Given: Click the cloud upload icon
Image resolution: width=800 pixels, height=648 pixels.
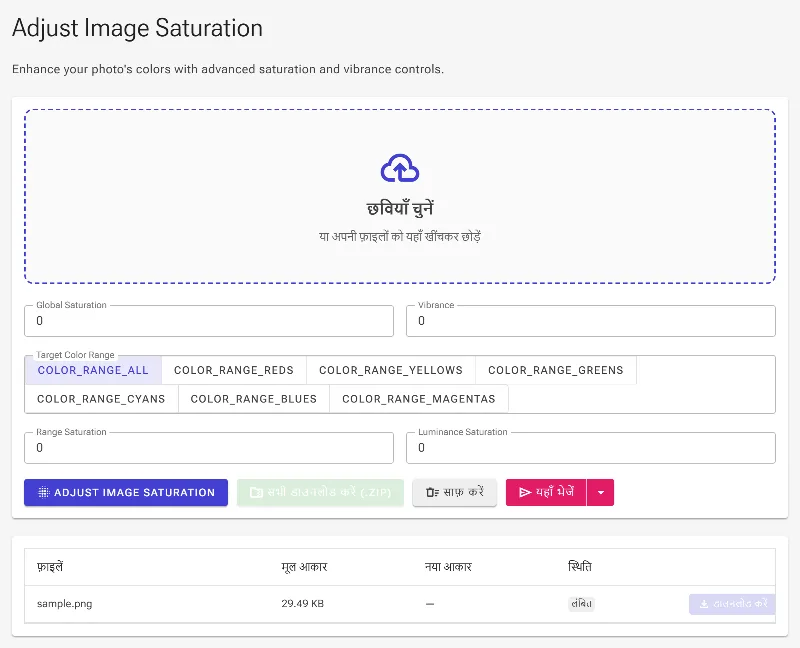Looking at the screenshot, I should pos(400,168).
